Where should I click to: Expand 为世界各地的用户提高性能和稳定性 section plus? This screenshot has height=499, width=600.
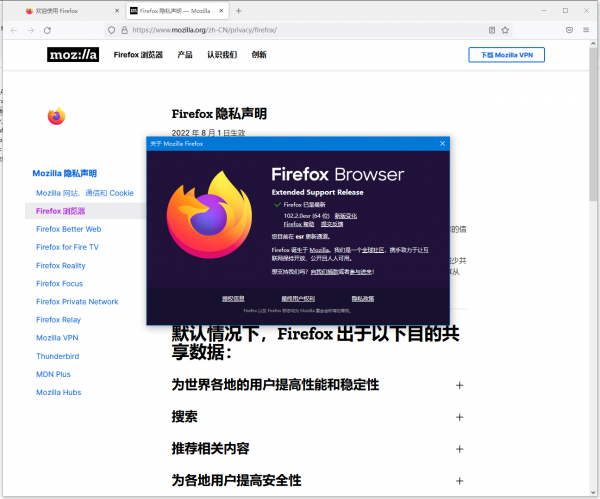pos(460,385)
